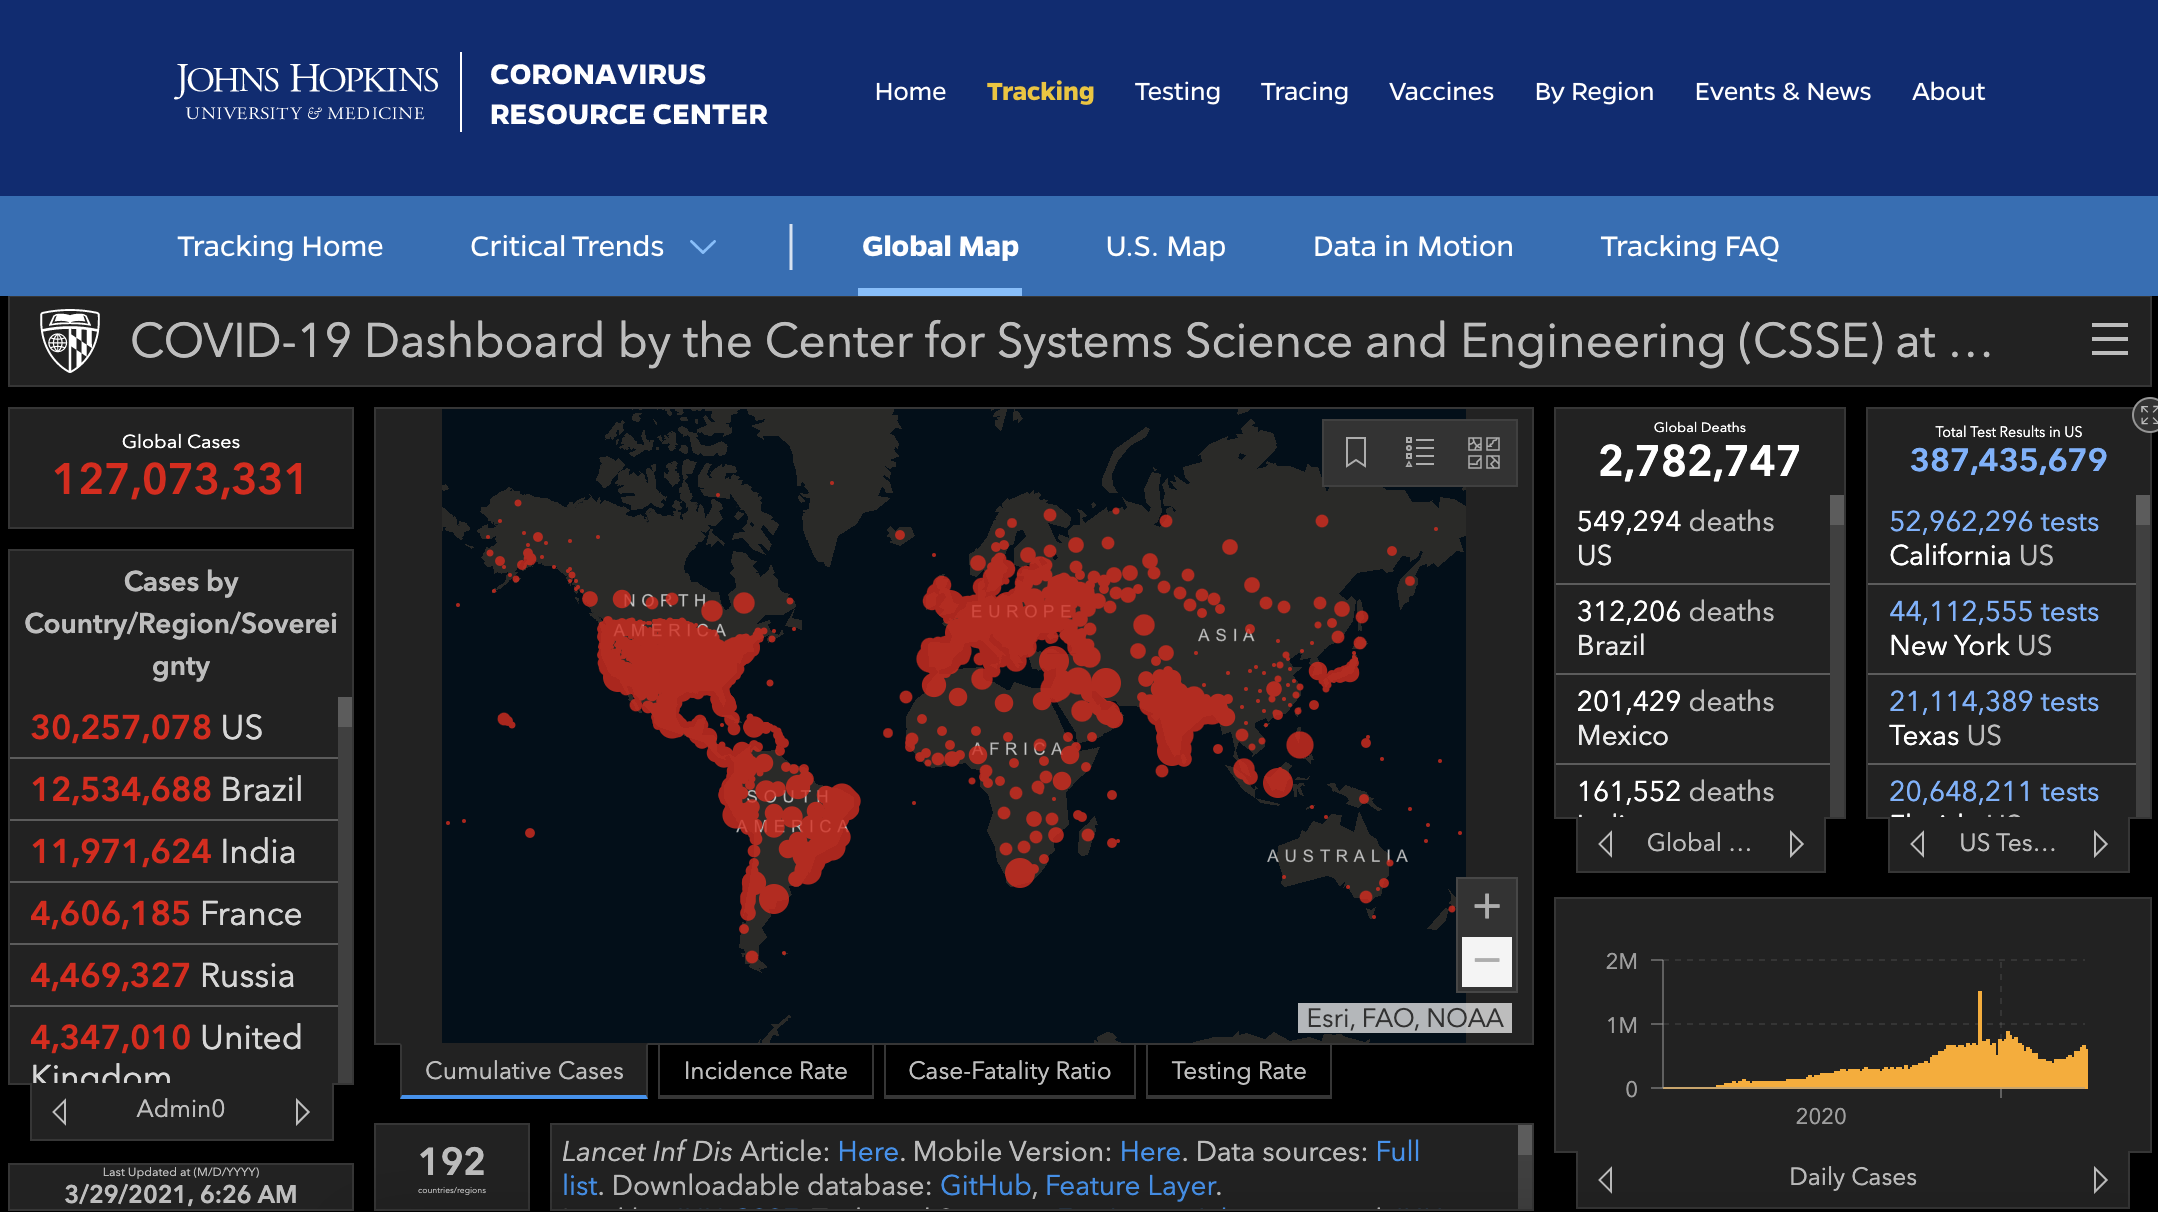Open the U.S. Map page
Viewport: 2158px width, 1212px height.
[1165, 247]
